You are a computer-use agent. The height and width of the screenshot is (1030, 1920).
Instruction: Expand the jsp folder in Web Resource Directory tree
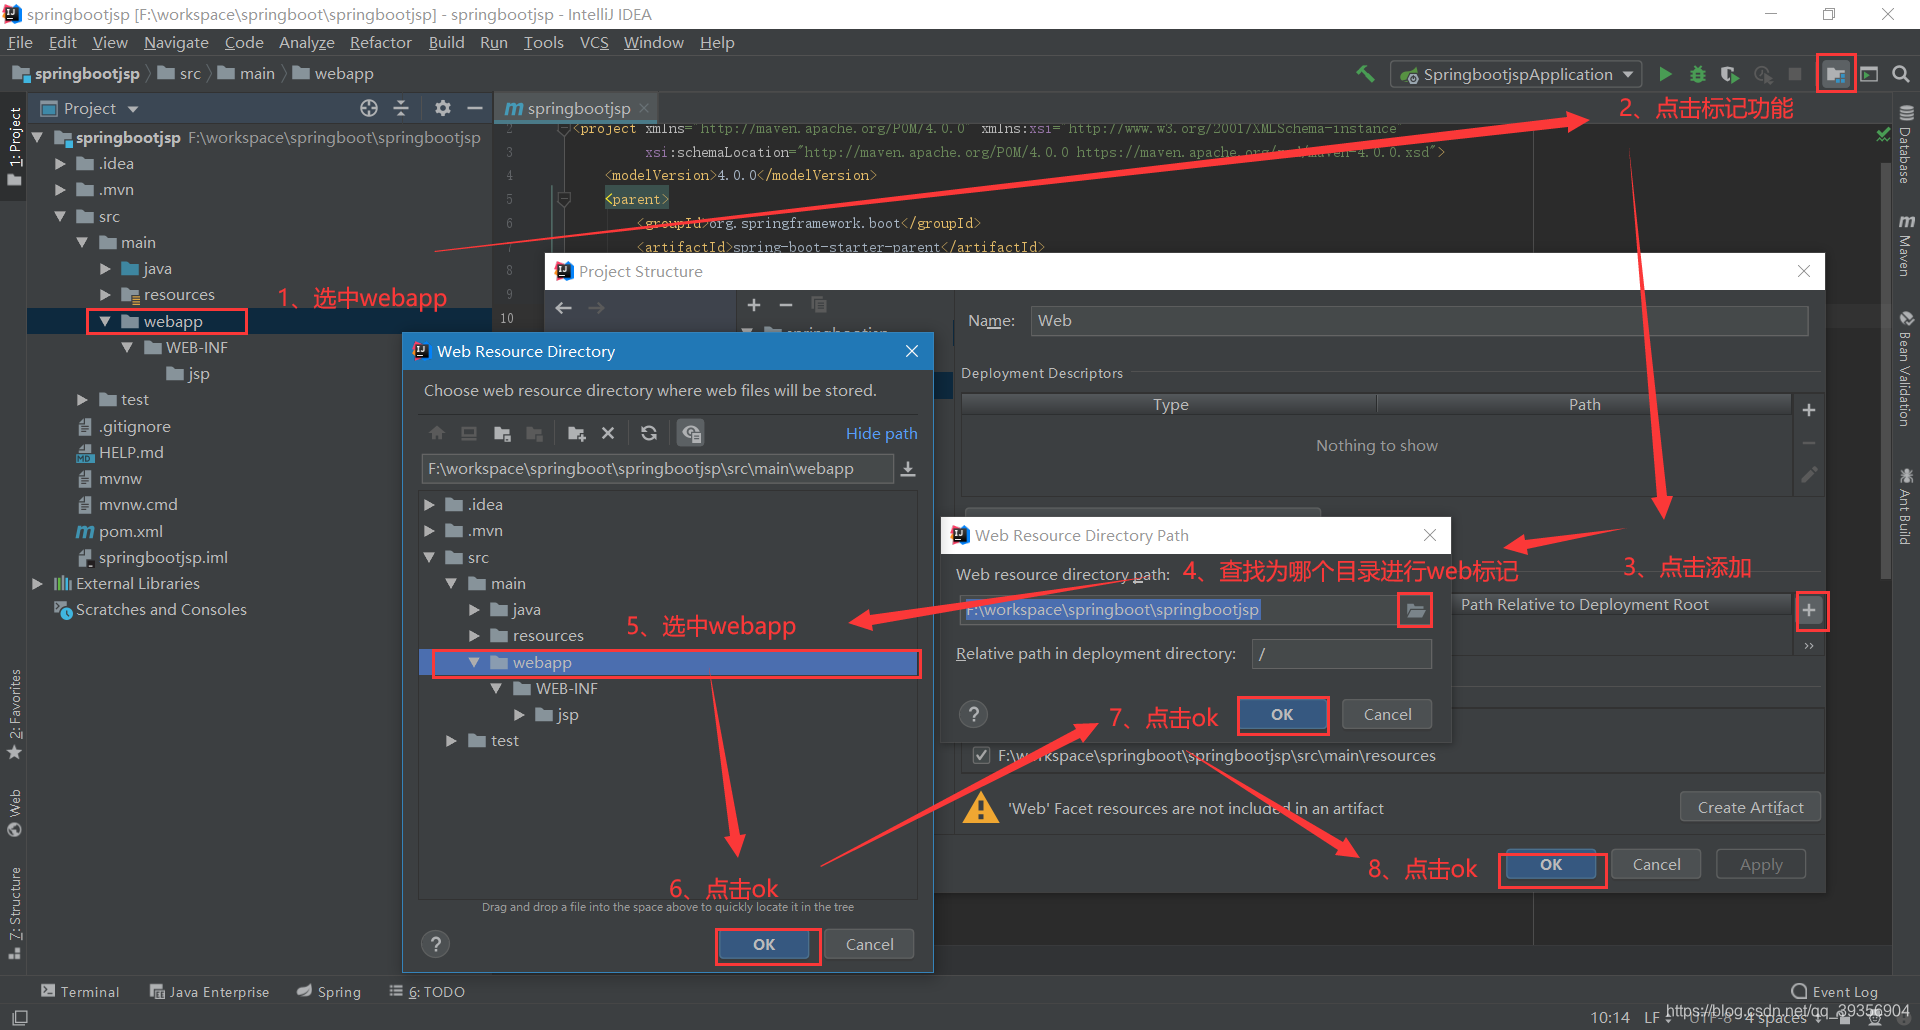point(519,715)
